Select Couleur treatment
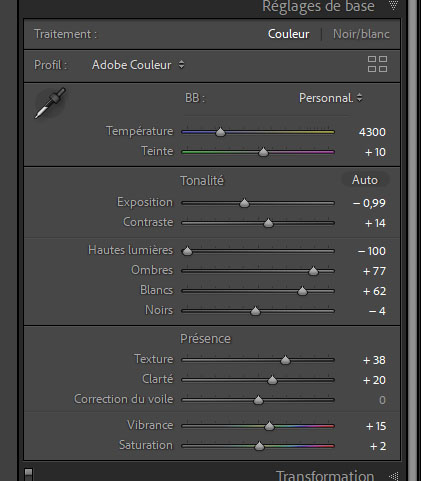This screenshot has height=481, width=421. (289, 34)
